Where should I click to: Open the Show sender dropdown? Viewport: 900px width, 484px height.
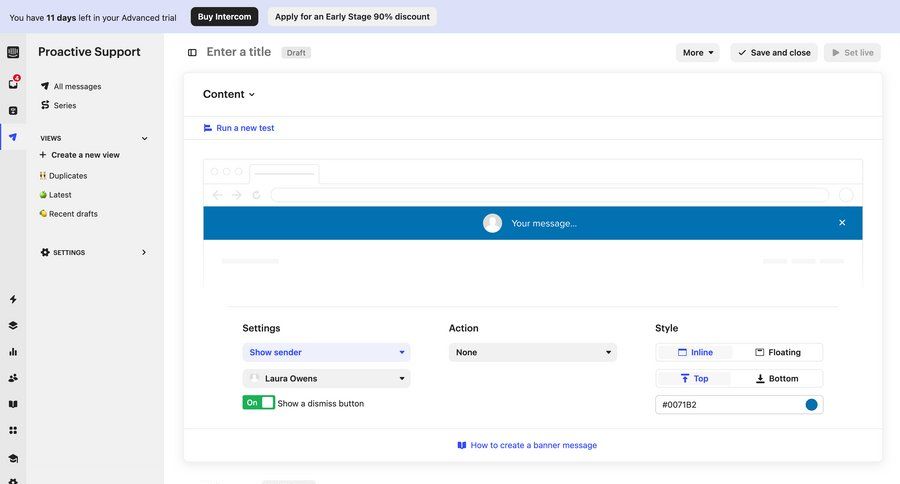point(326,353)
